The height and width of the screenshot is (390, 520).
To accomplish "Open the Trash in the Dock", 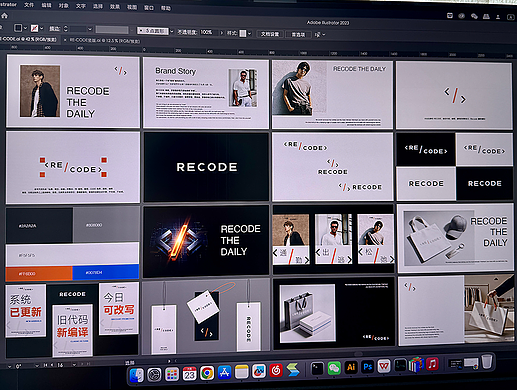I will coord(487,361).
